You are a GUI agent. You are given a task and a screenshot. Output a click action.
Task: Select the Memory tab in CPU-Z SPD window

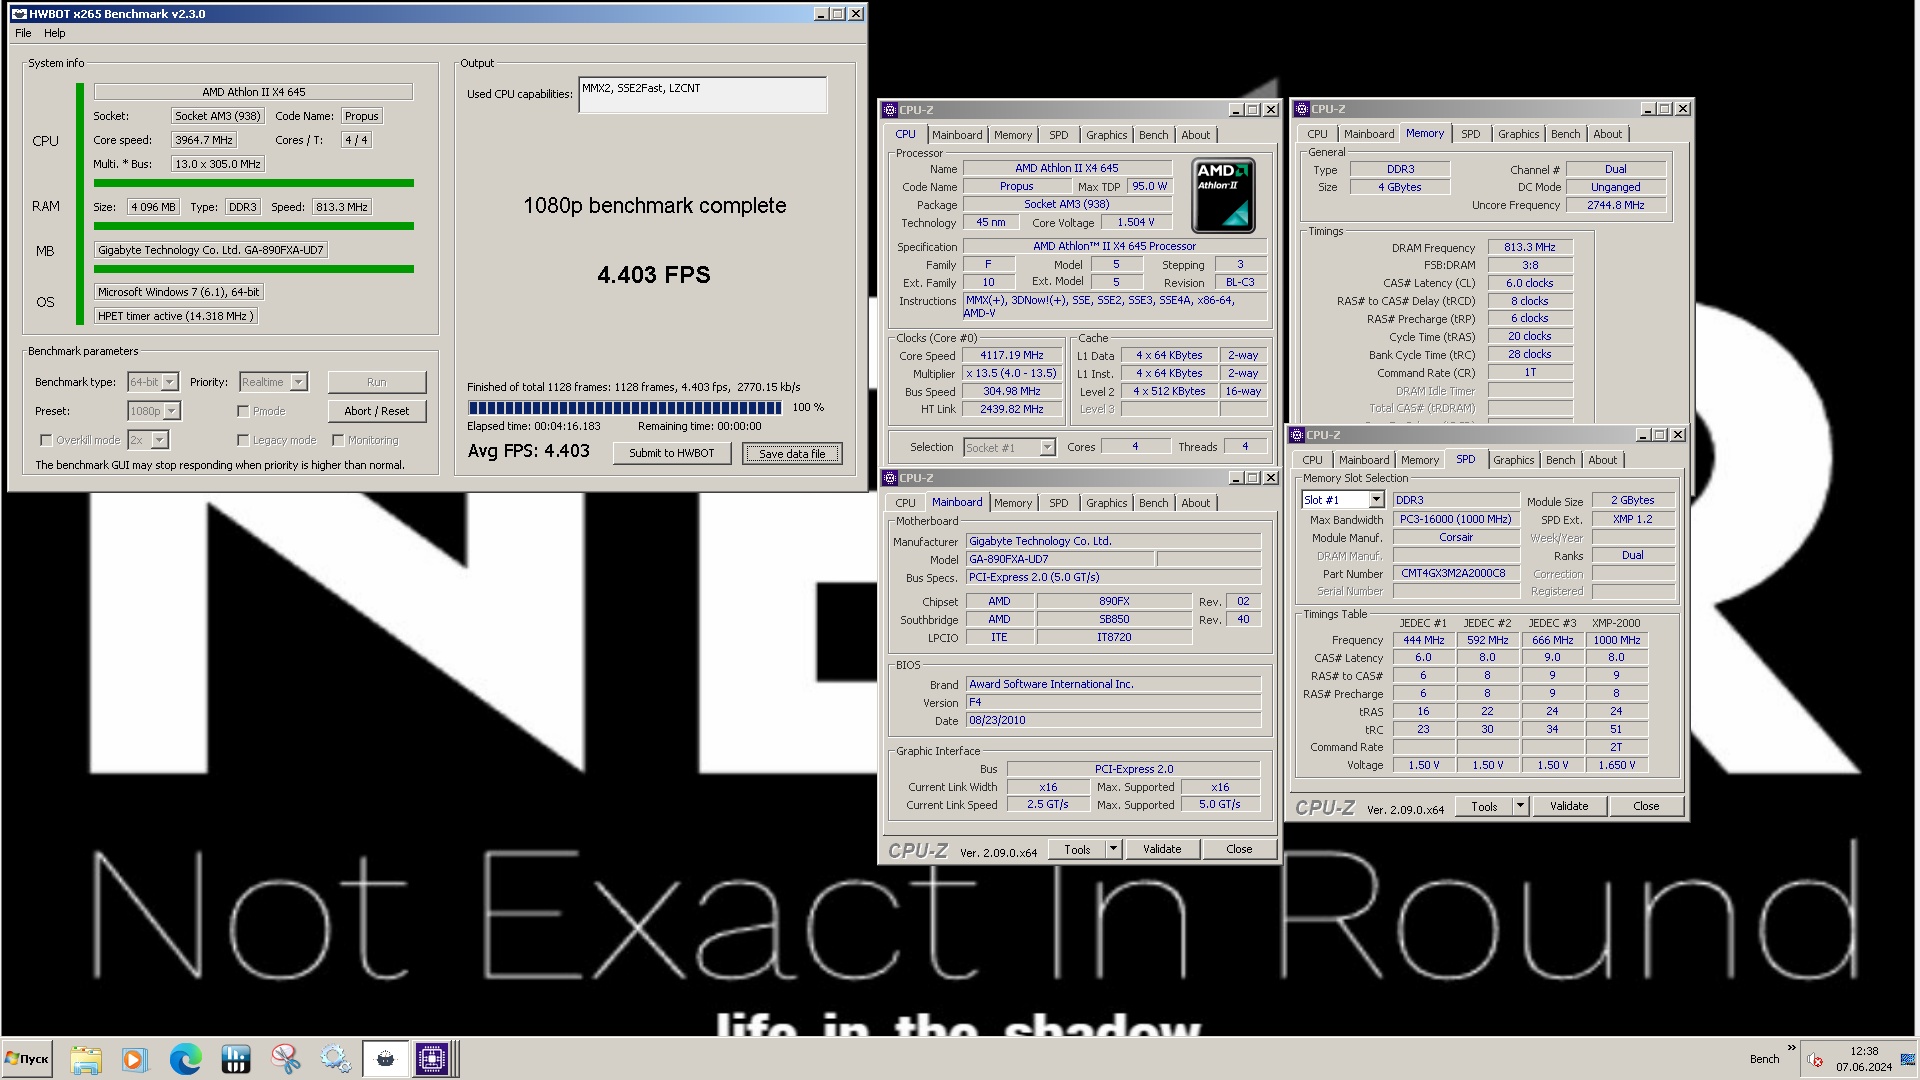(x=1419, y=460)
